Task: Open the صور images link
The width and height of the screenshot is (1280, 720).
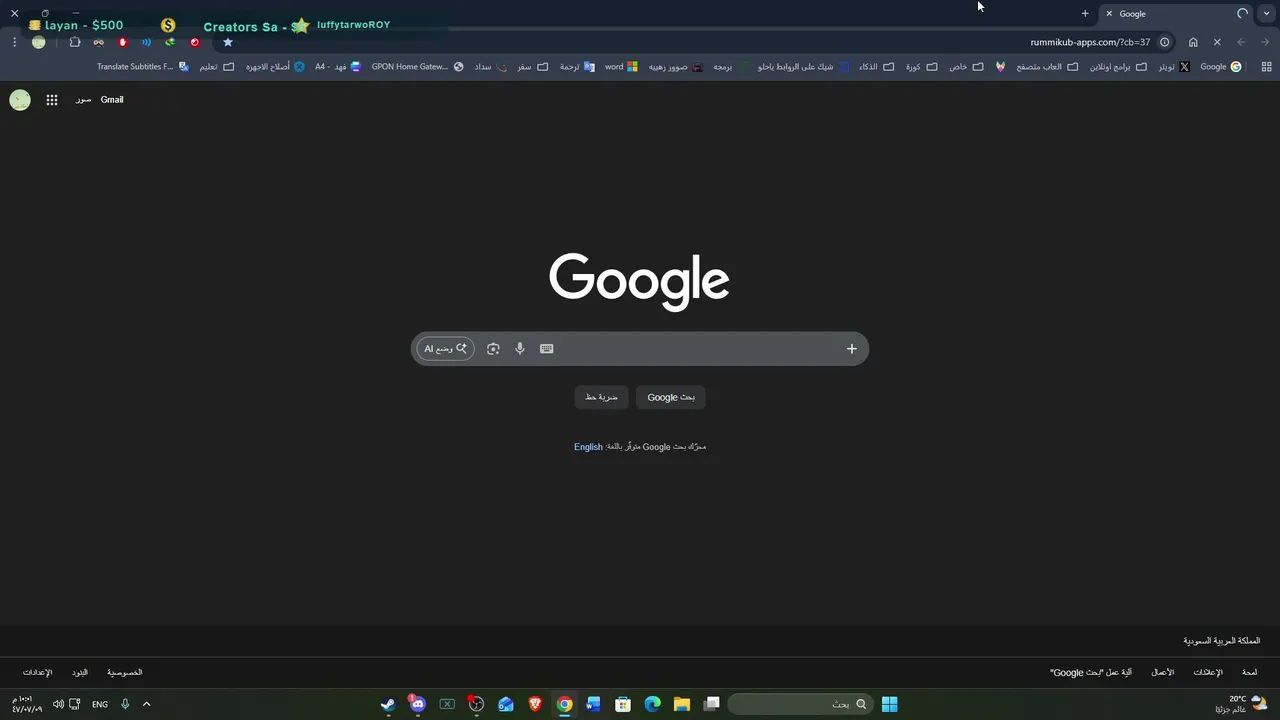Action: pos(83,100)
